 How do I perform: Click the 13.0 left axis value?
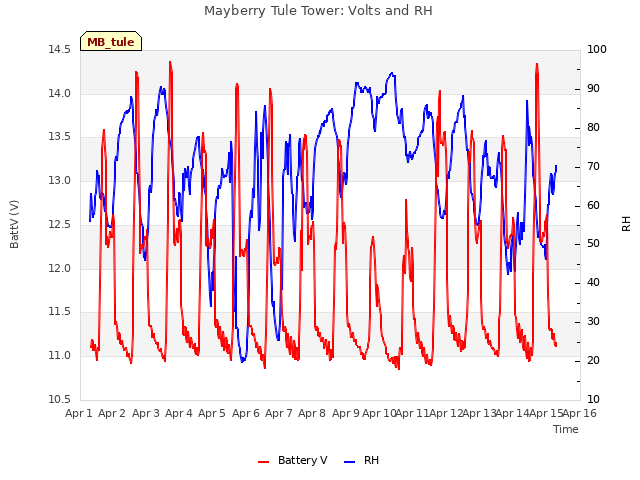(x=60, y=180)
